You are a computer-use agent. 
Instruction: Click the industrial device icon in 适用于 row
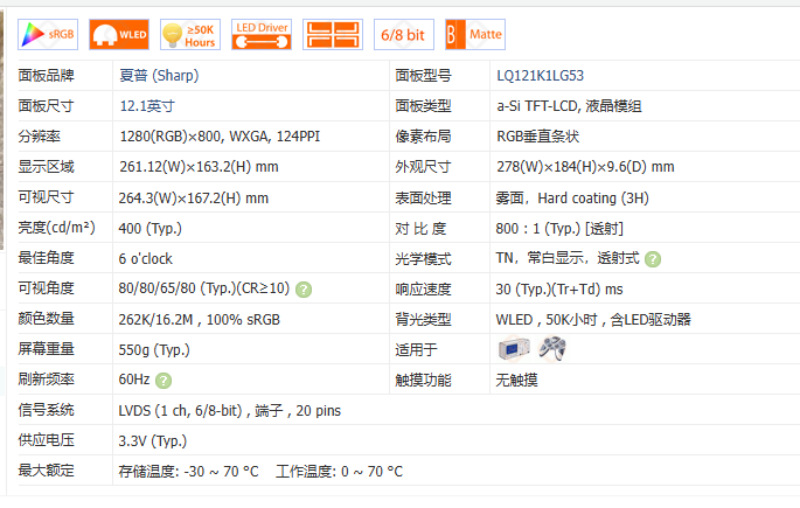[x=514, y=349]
